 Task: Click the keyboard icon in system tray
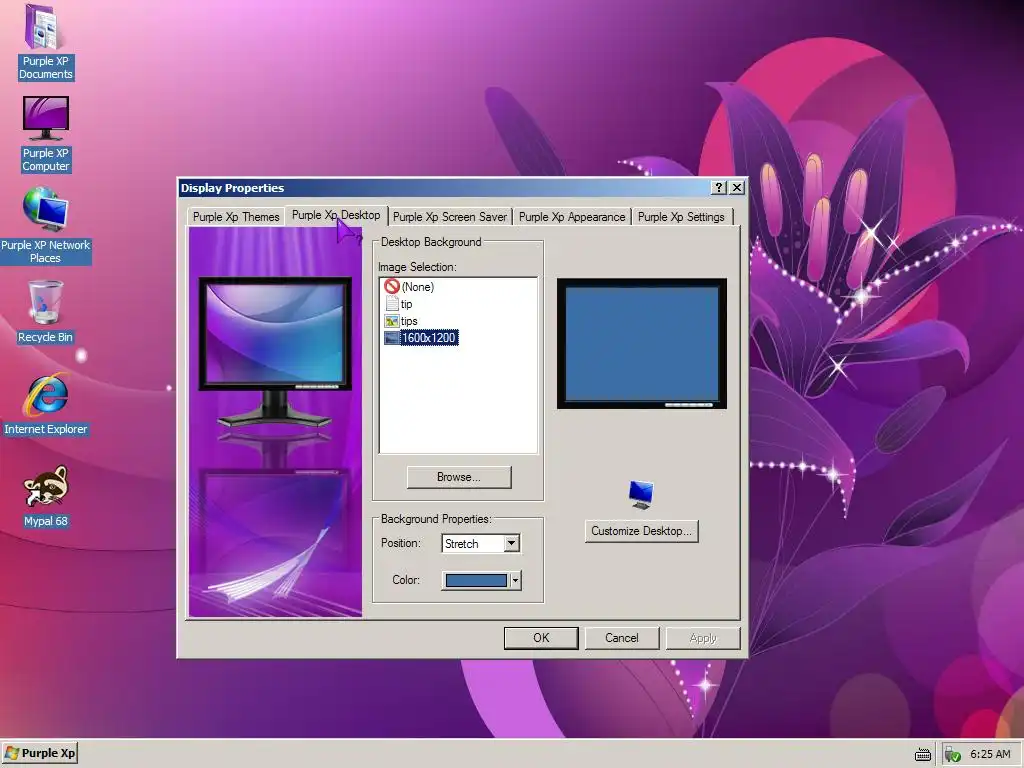[x=922, y=754]
